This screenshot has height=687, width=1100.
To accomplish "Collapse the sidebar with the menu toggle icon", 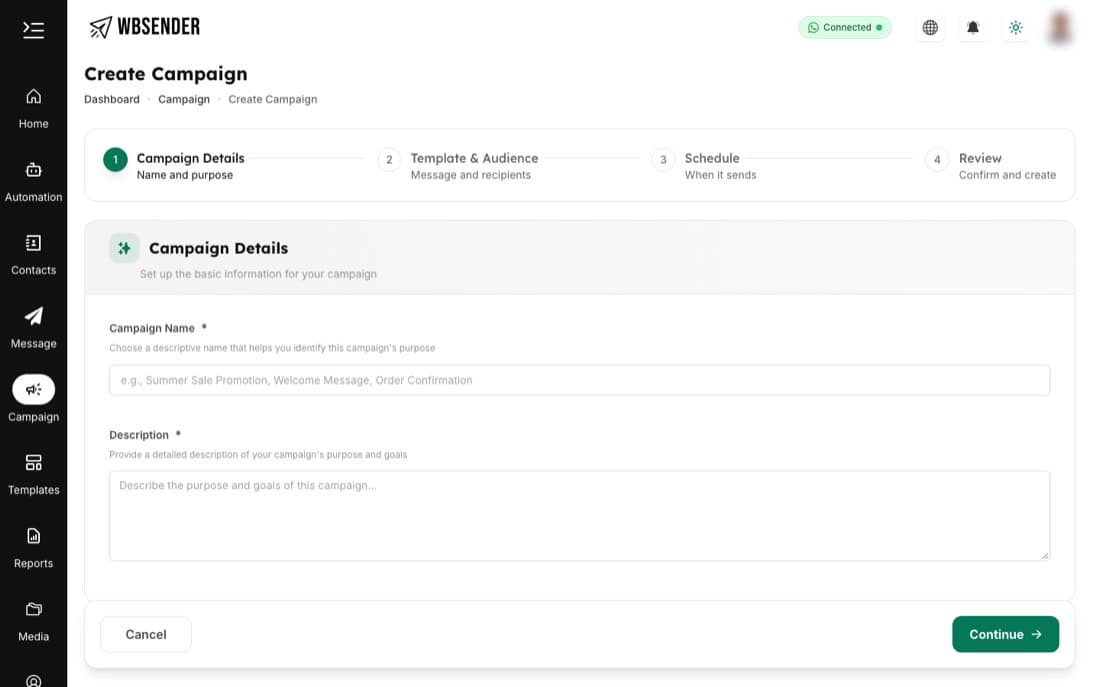I will click(33, 29).
